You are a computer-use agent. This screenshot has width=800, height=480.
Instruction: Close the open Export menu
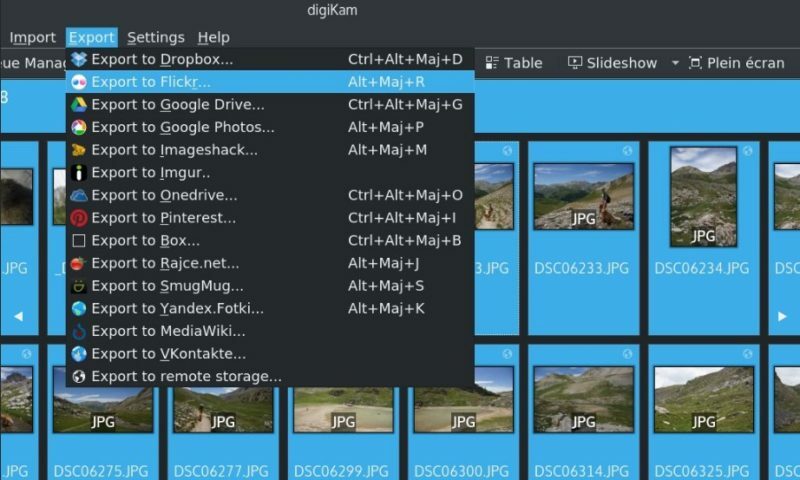pos(91,37)
